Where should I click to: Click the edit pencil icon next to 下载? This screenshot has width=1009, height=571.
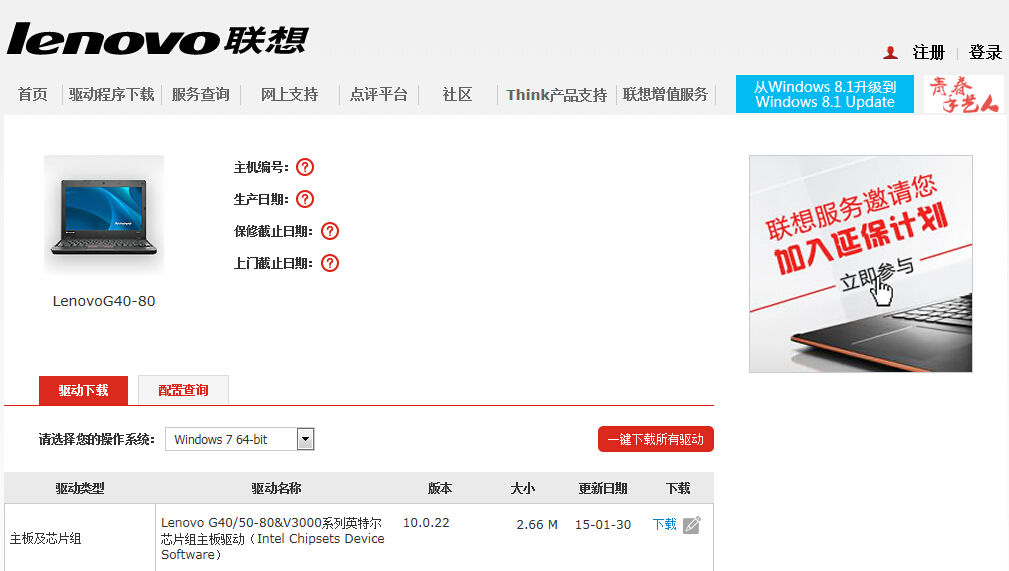692,525
